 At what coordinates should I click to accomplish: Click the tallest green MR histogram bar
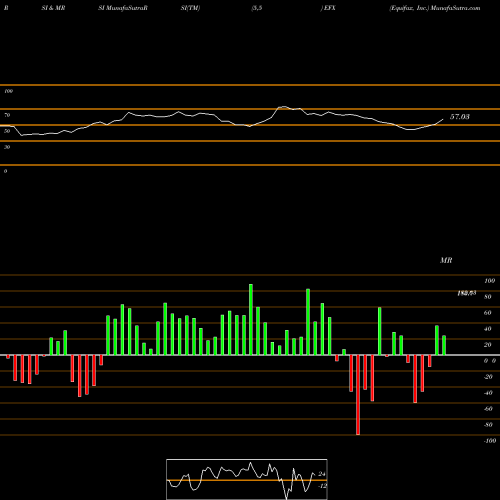[251, 320]
